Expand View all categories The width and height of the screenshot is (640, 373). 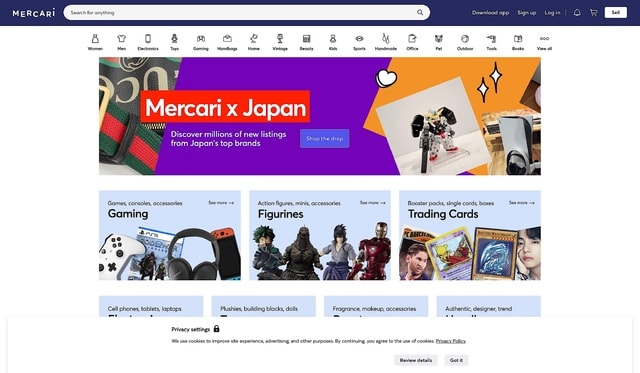[544, 42]
